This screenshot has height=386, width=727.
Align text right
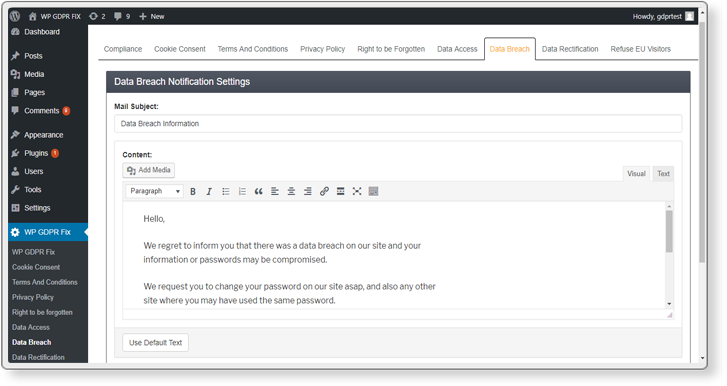(307, 191)
